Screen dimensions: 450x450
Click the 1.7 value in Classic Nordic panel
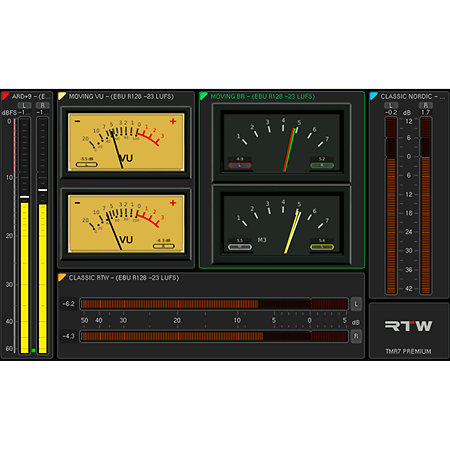(x=426, y=112)
